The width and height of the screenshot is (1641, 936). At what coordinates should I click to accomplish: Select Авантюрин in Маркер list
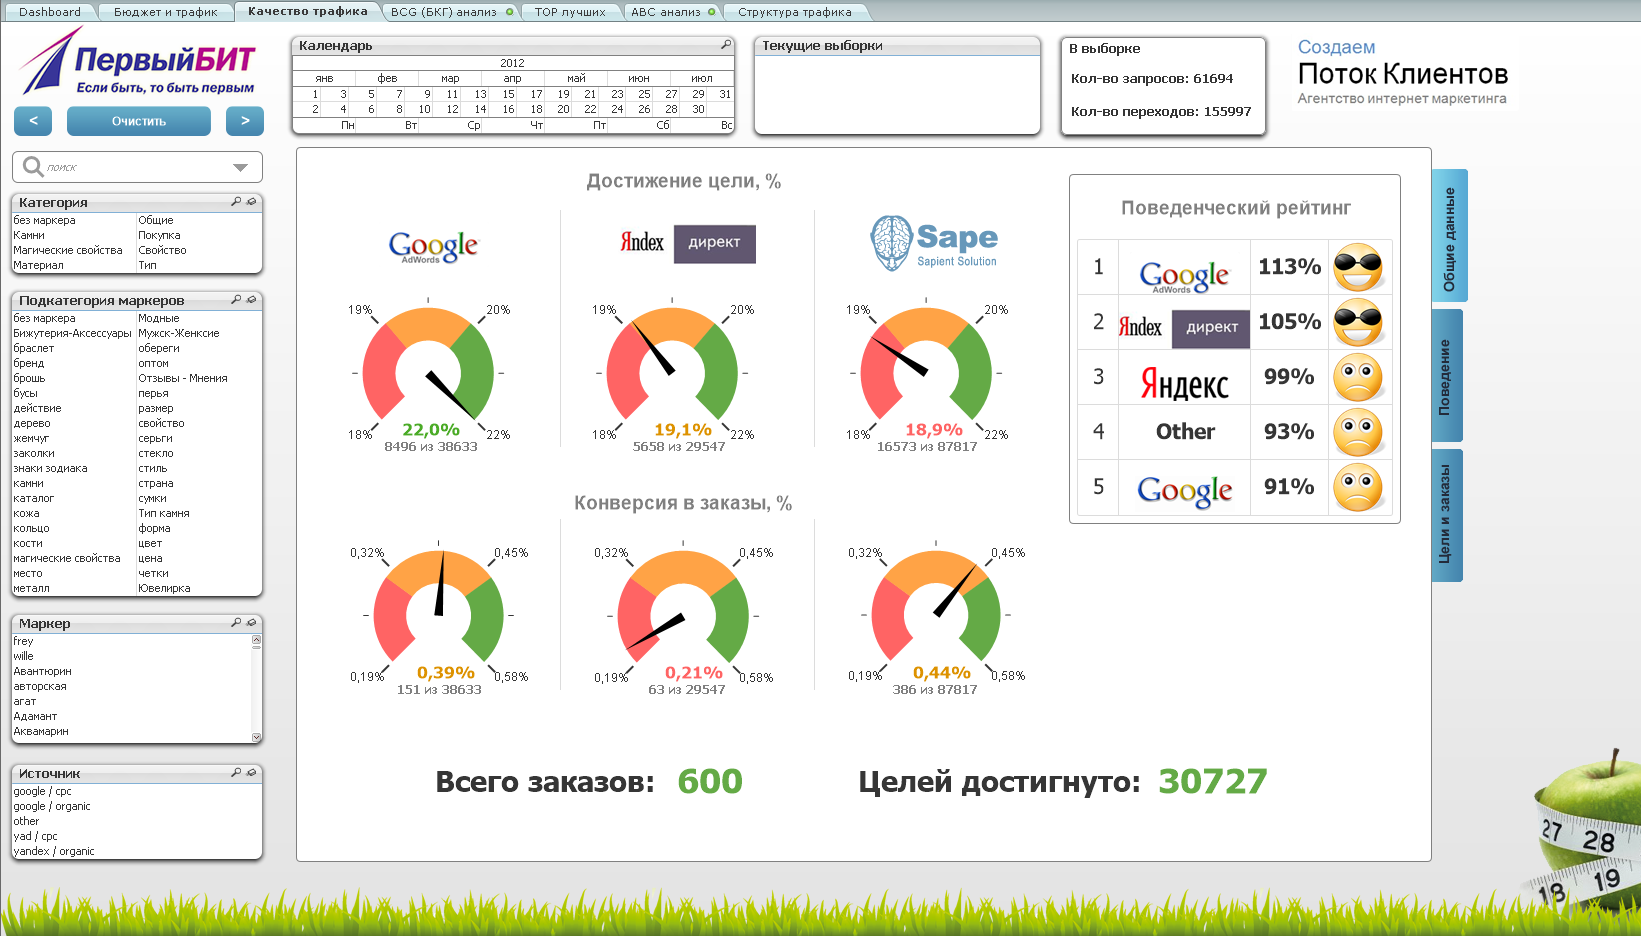131,671
